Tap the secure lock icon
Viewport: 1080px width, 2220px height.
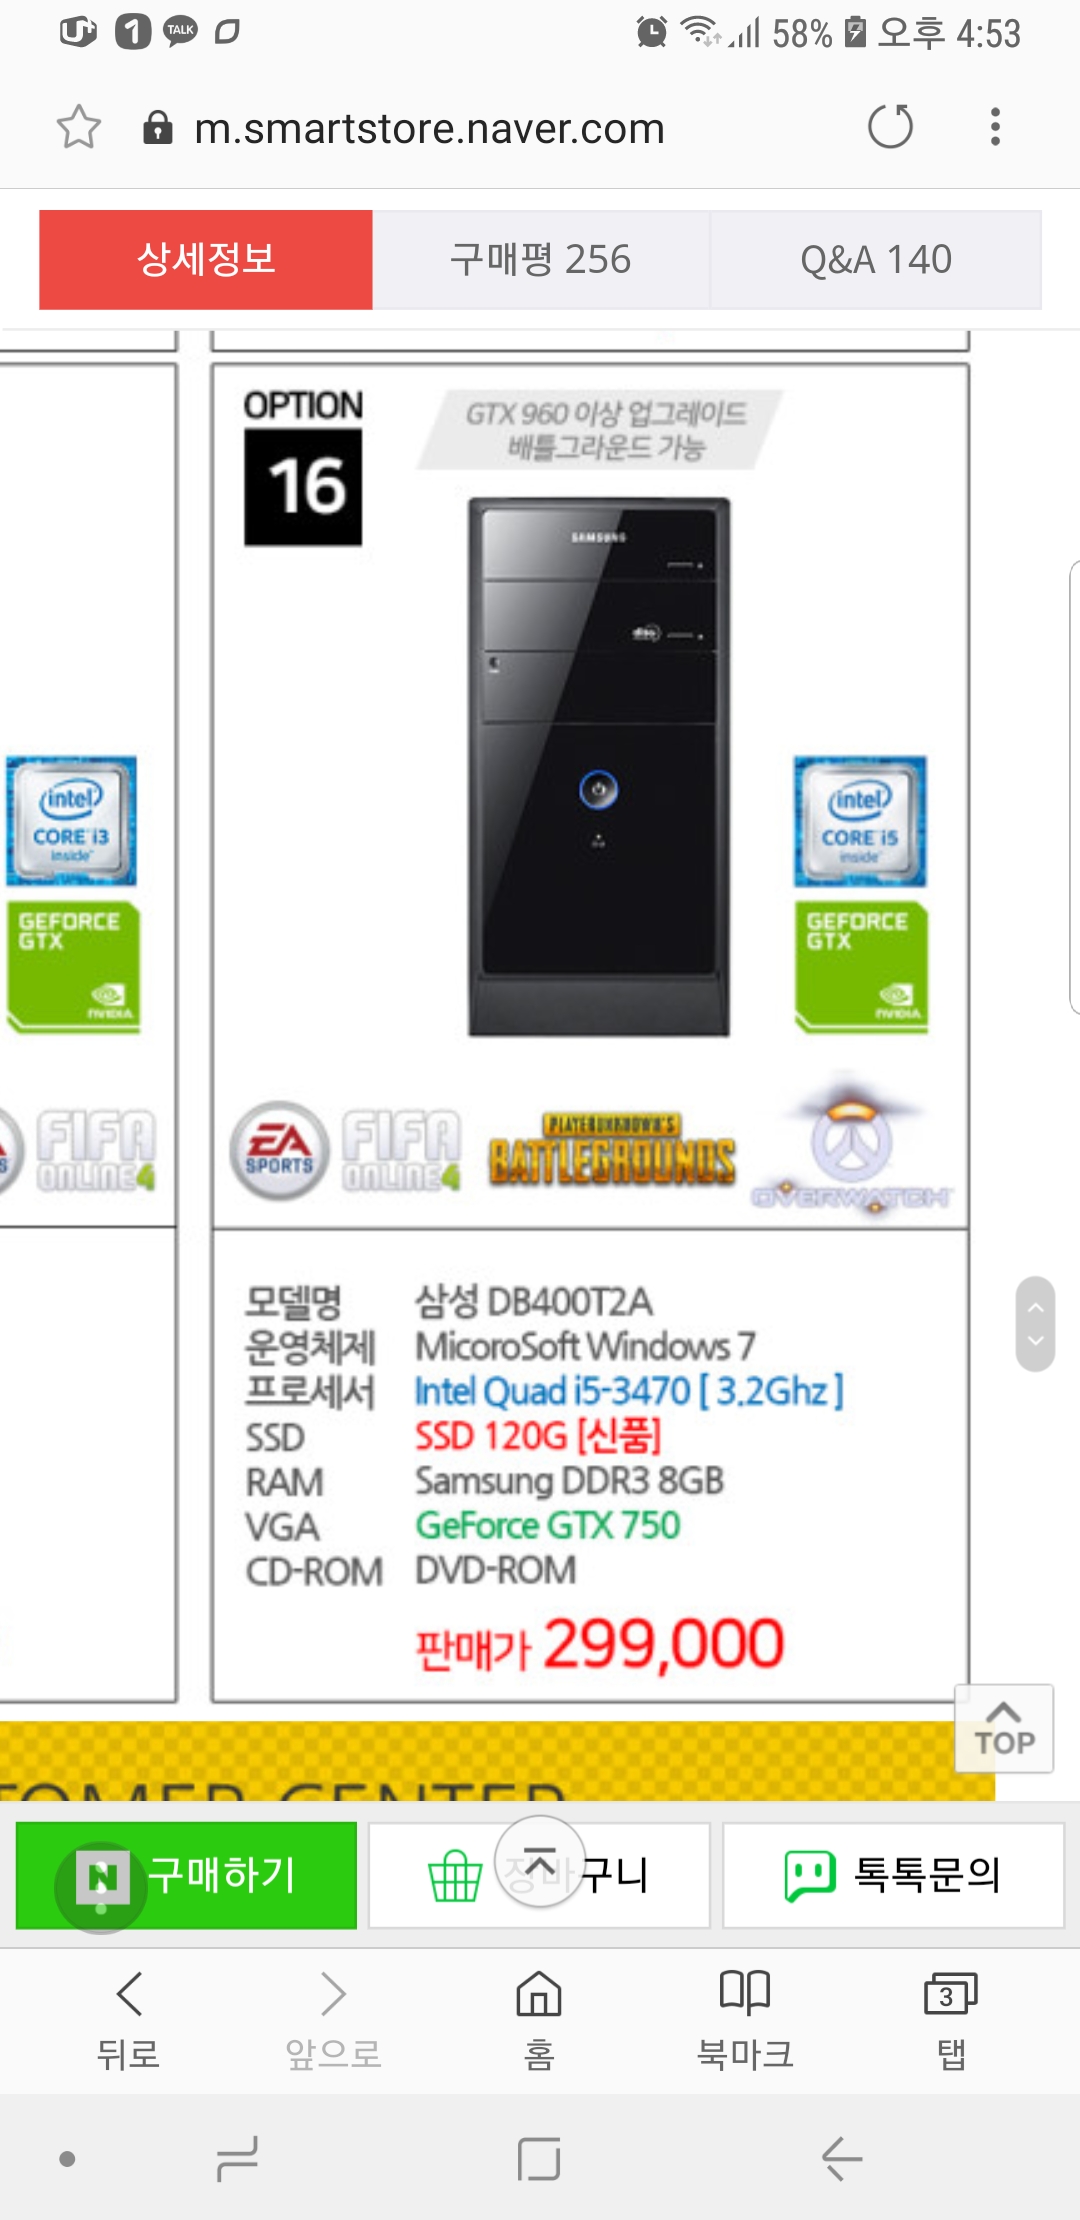tap(158, 127)
